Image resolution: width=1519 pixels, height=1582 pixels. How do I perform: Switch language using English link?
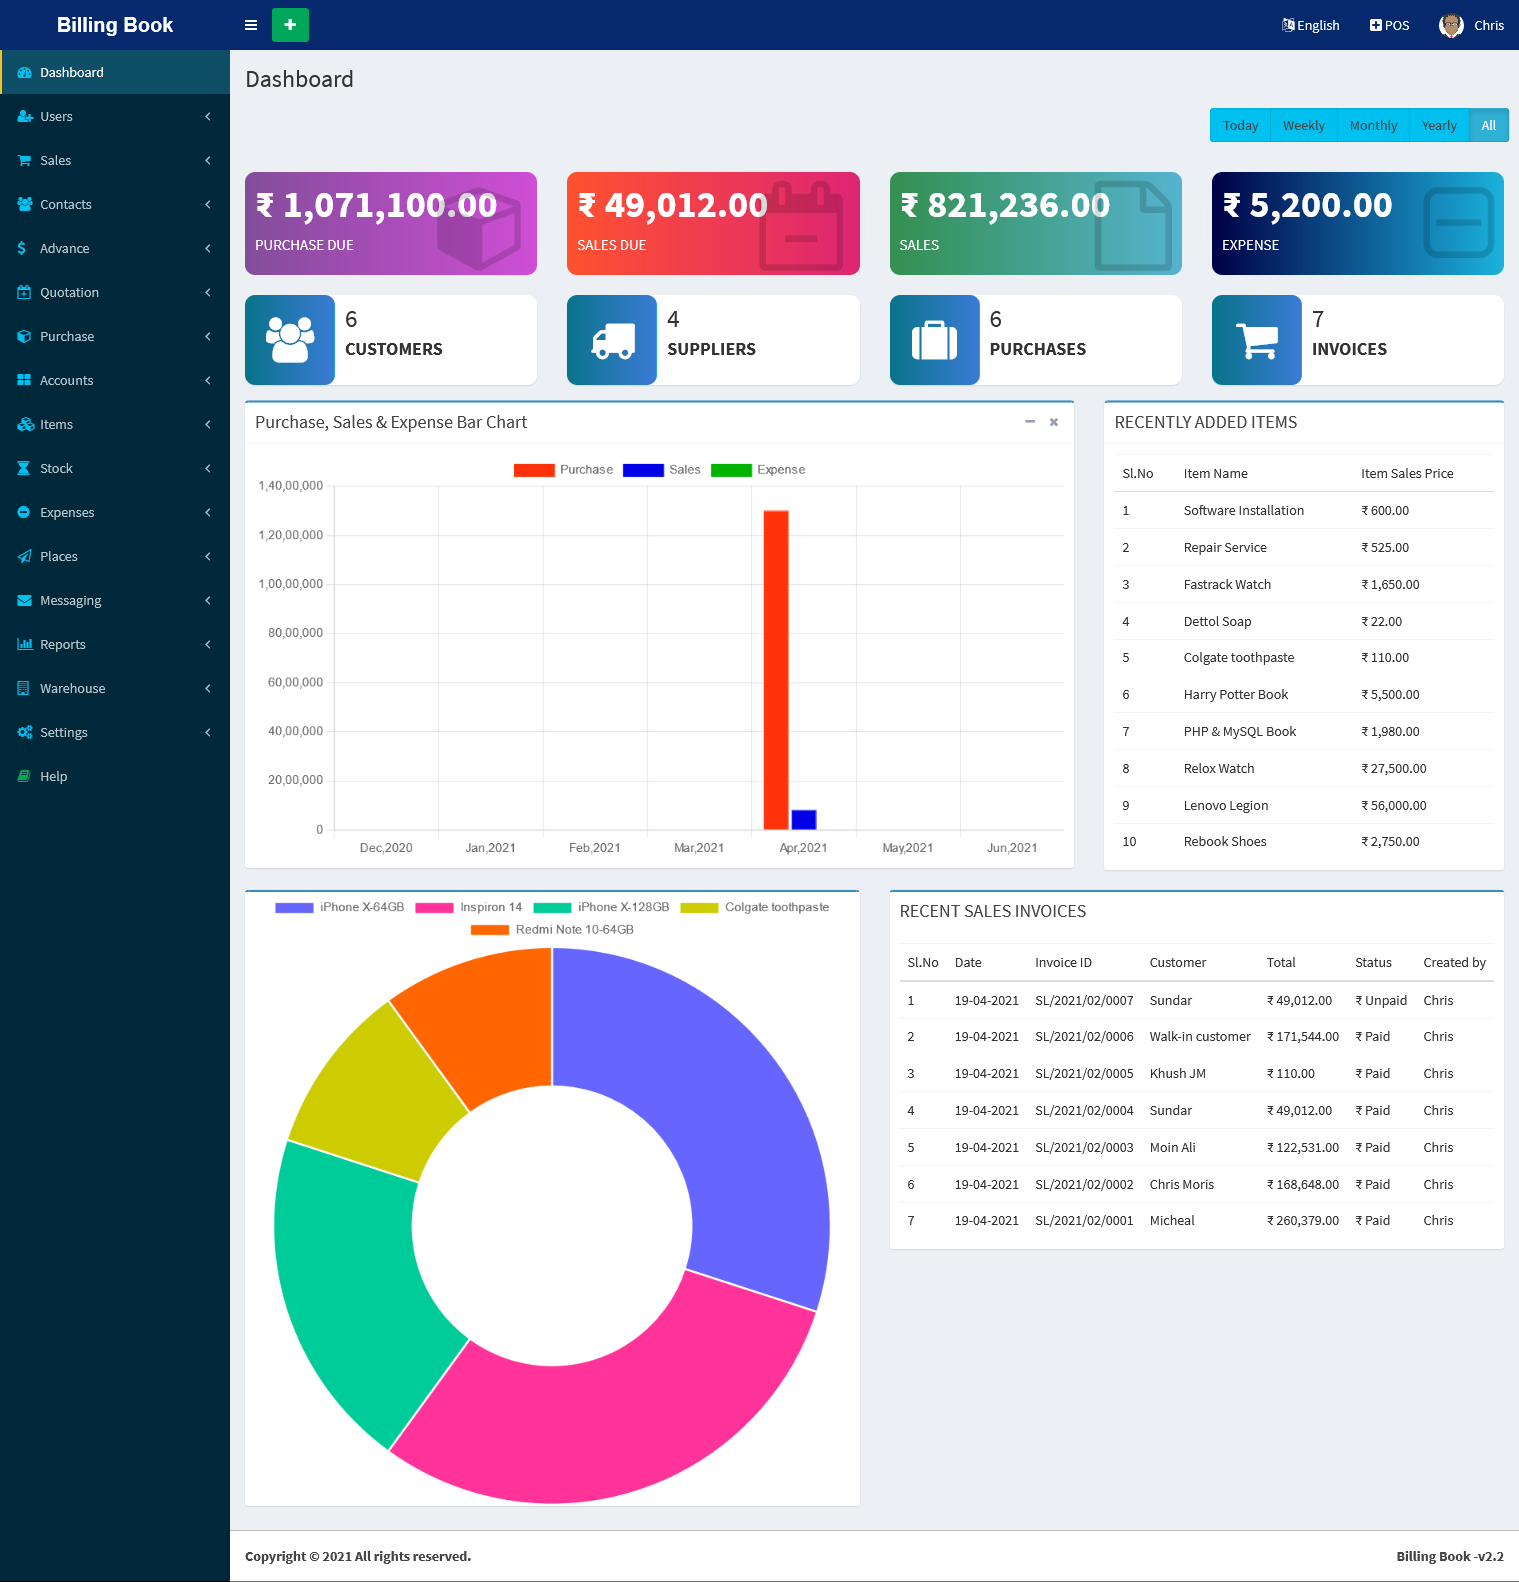[1311, 25]
